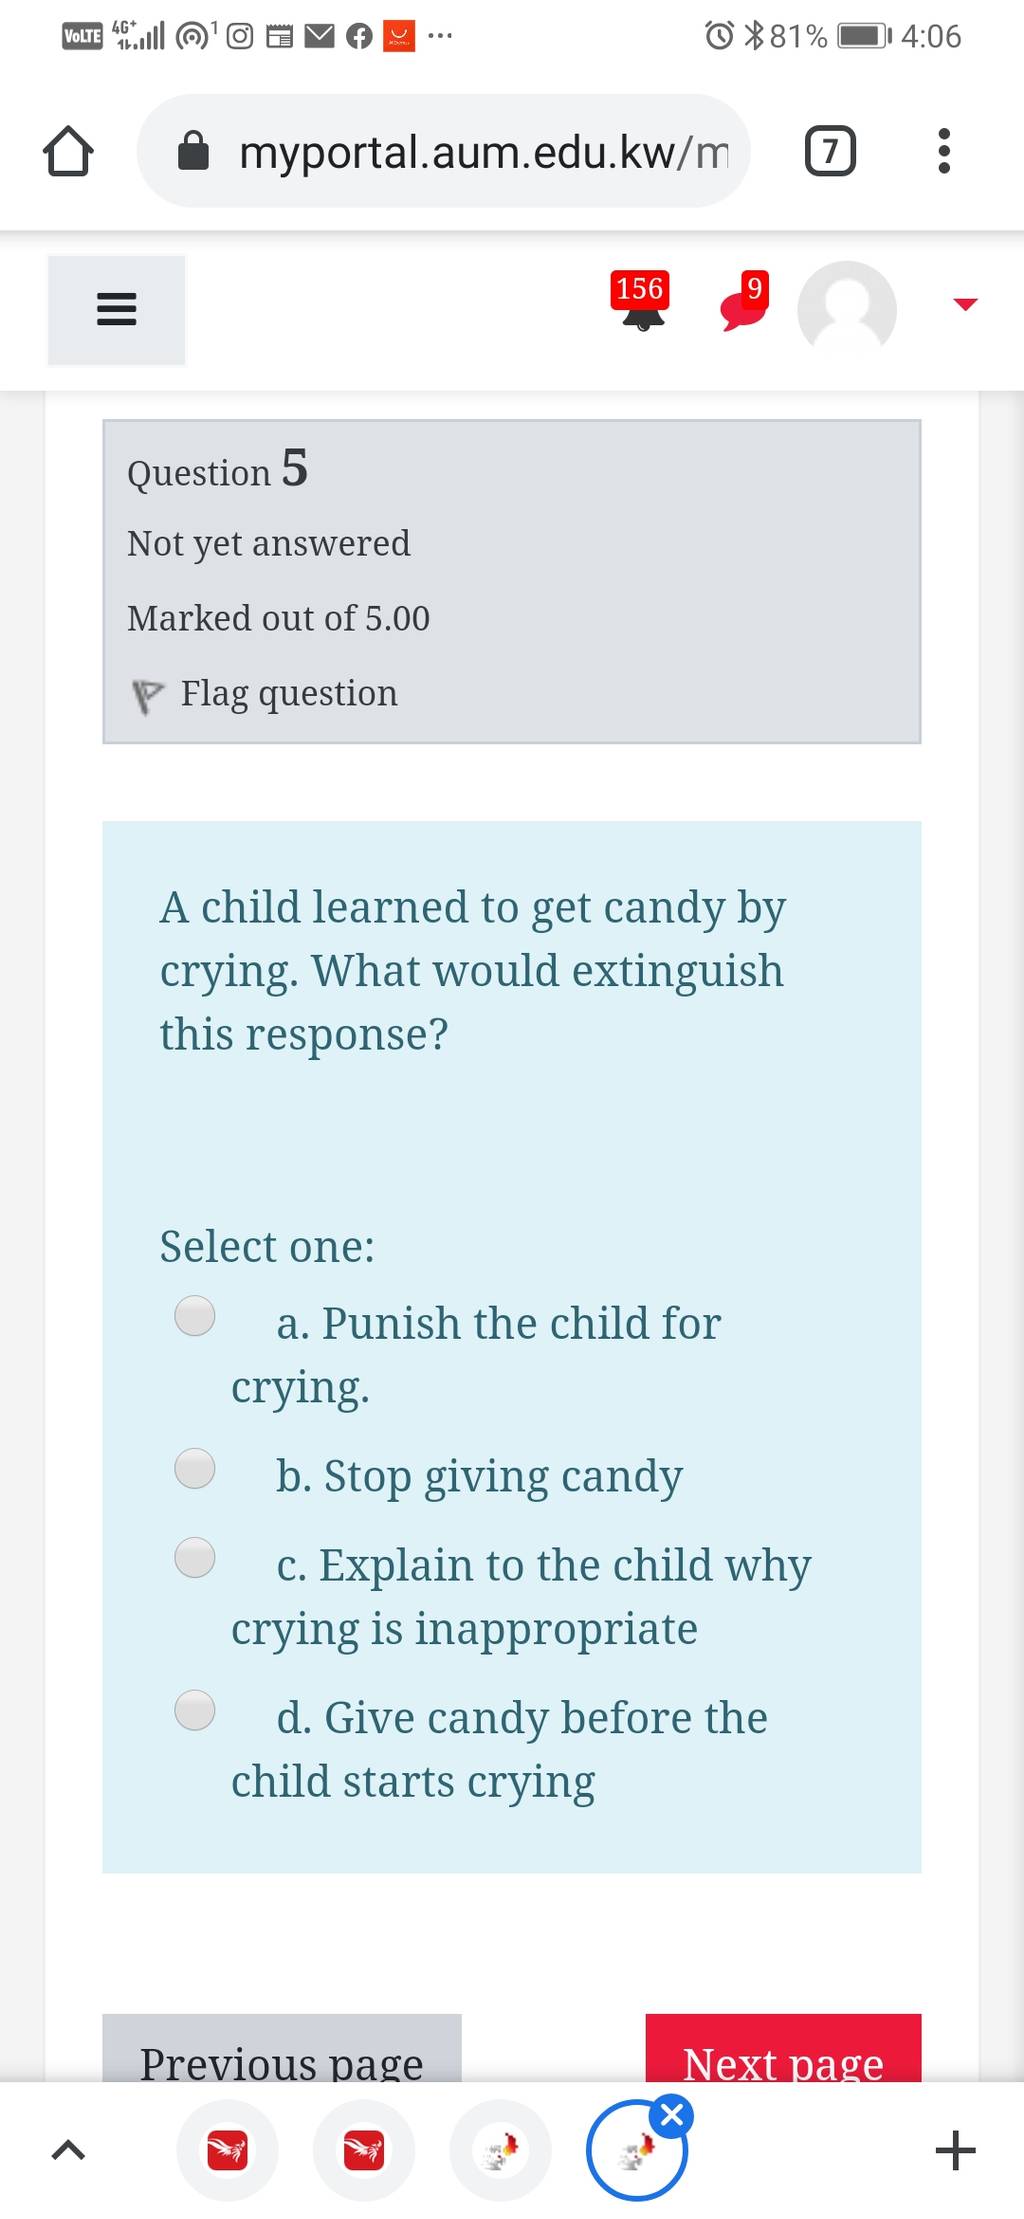Viewport: 1024px width, 2219px height.
Task: Open notifications bell with 156 badge
Action: pyautogui.click(x=641, y=302)
